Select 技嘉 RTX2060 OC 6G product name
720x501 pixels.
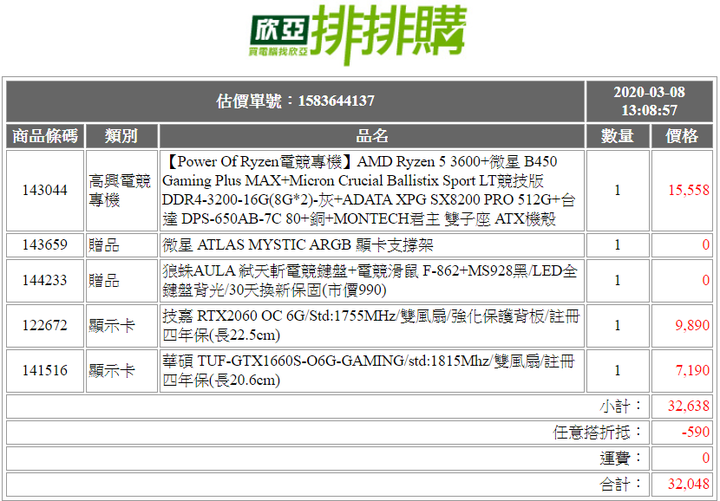371,325
